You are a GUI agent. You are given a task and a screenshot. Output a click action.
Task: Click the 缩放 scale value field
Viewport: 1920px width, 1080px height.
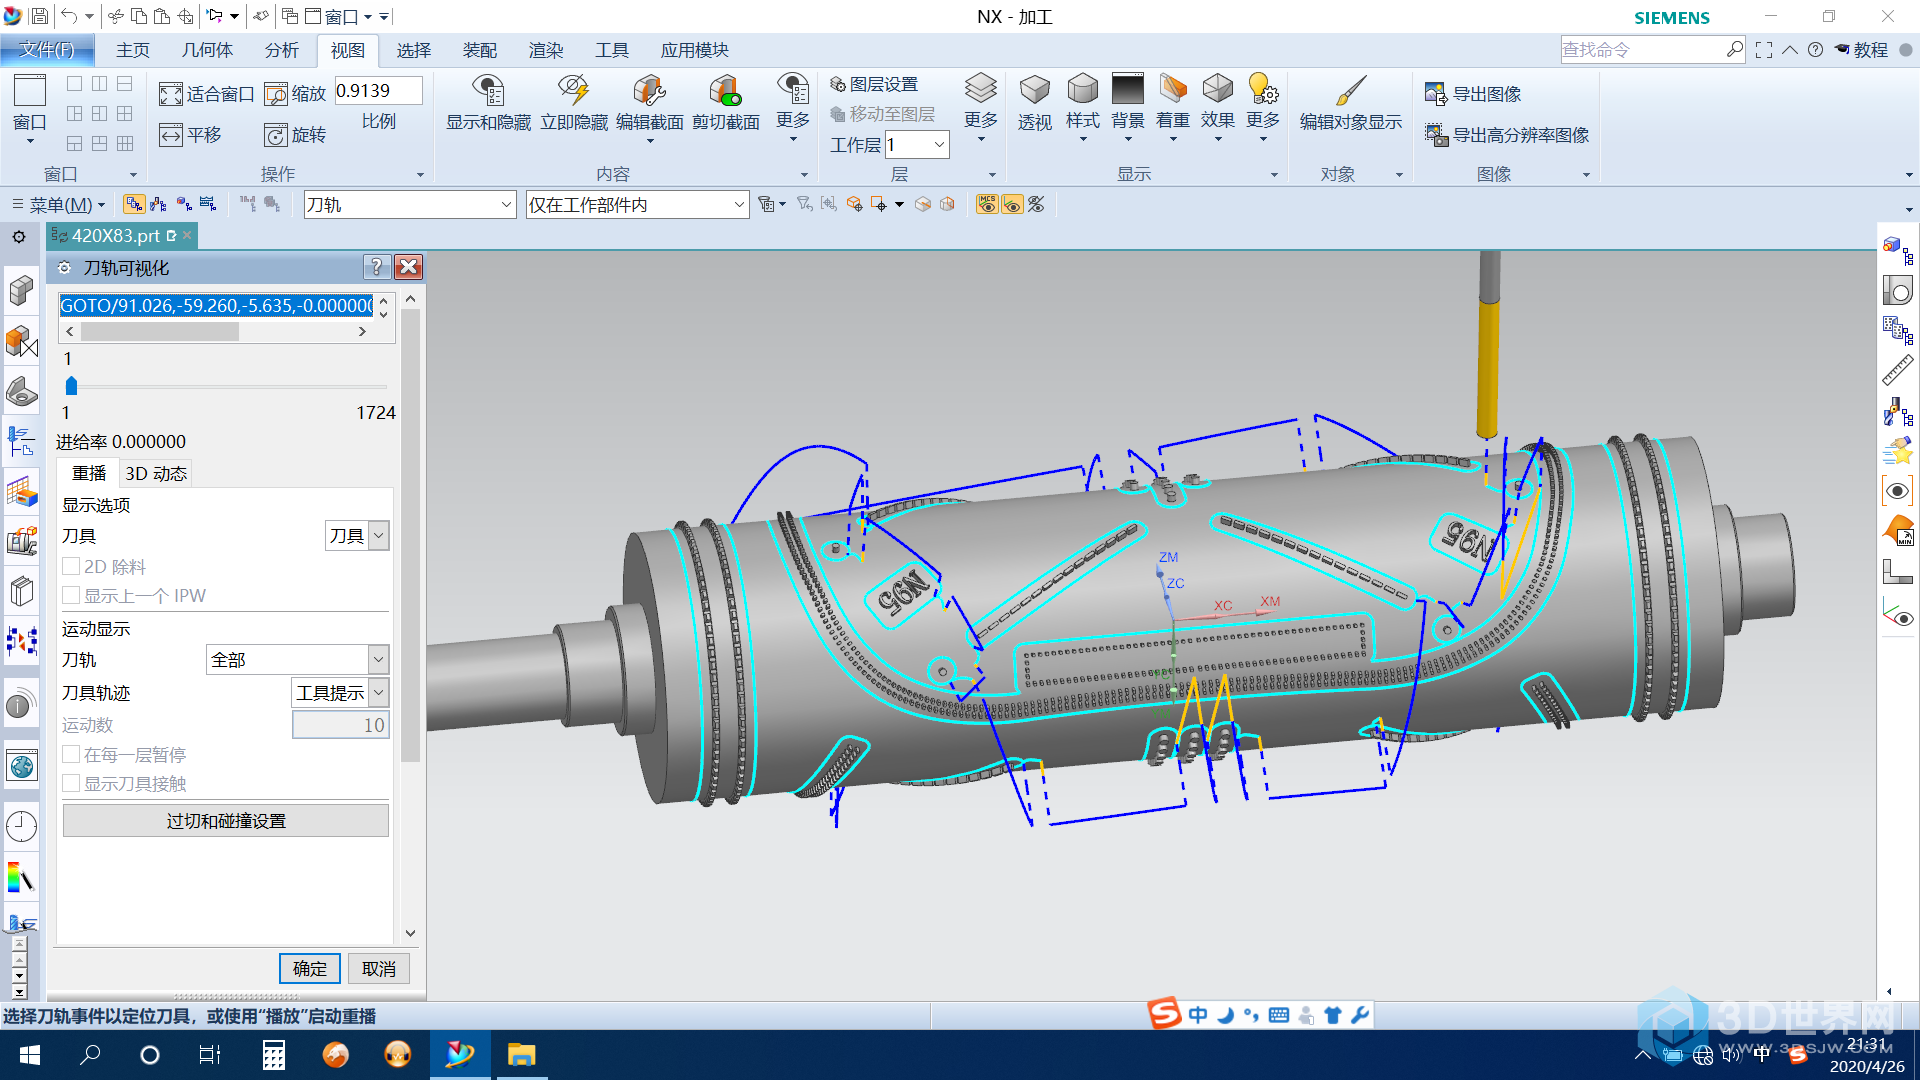click(x=378, y=91)
